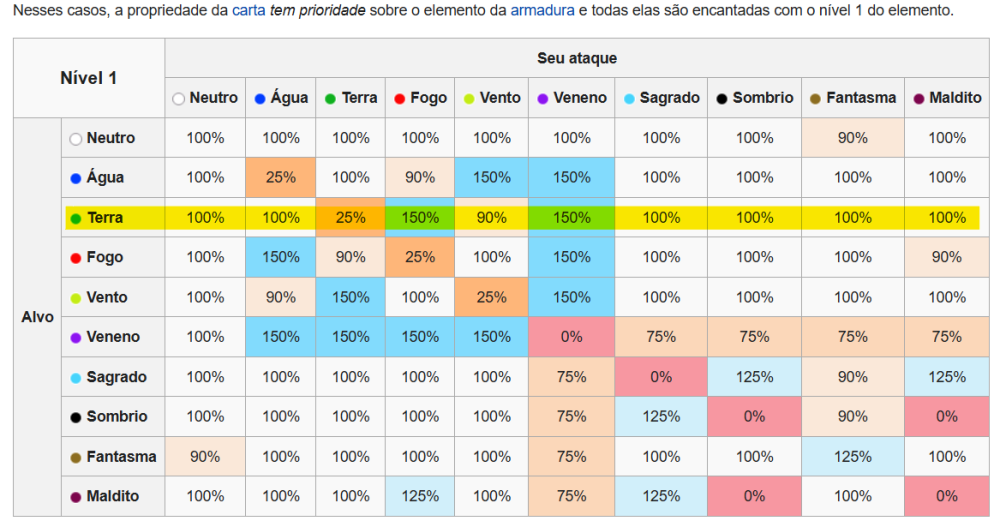This screenshot has width=1000, height=521.
Task: Click the yellow-green Vento dot in row header
Action: coord(76,298)
